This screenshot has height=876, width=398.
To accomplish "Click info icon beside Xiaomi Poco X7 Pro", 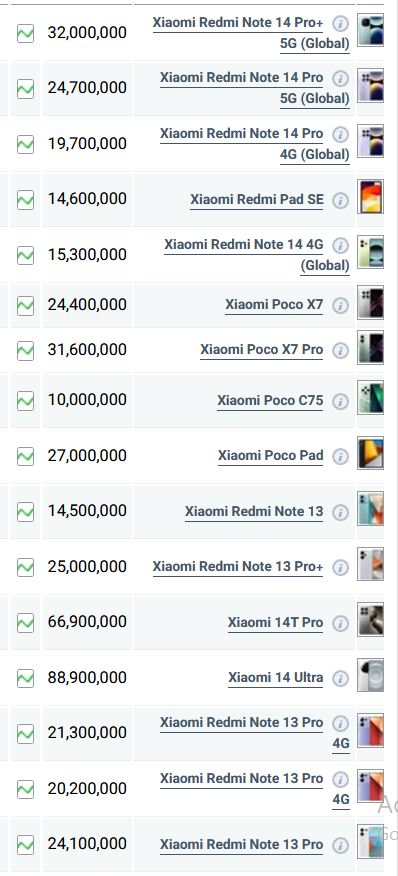I will pyautogui.click(x=340, y=350).
